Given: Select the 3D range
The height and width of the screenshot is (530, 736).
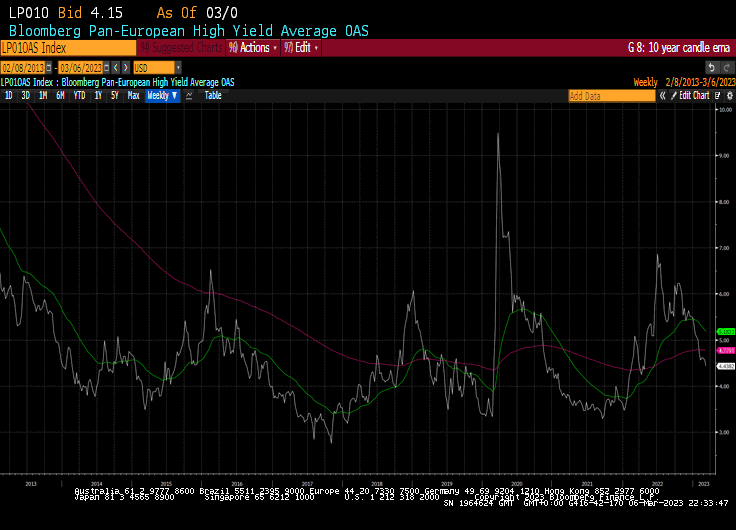Looking at the screenshot, I should point(25,96).
